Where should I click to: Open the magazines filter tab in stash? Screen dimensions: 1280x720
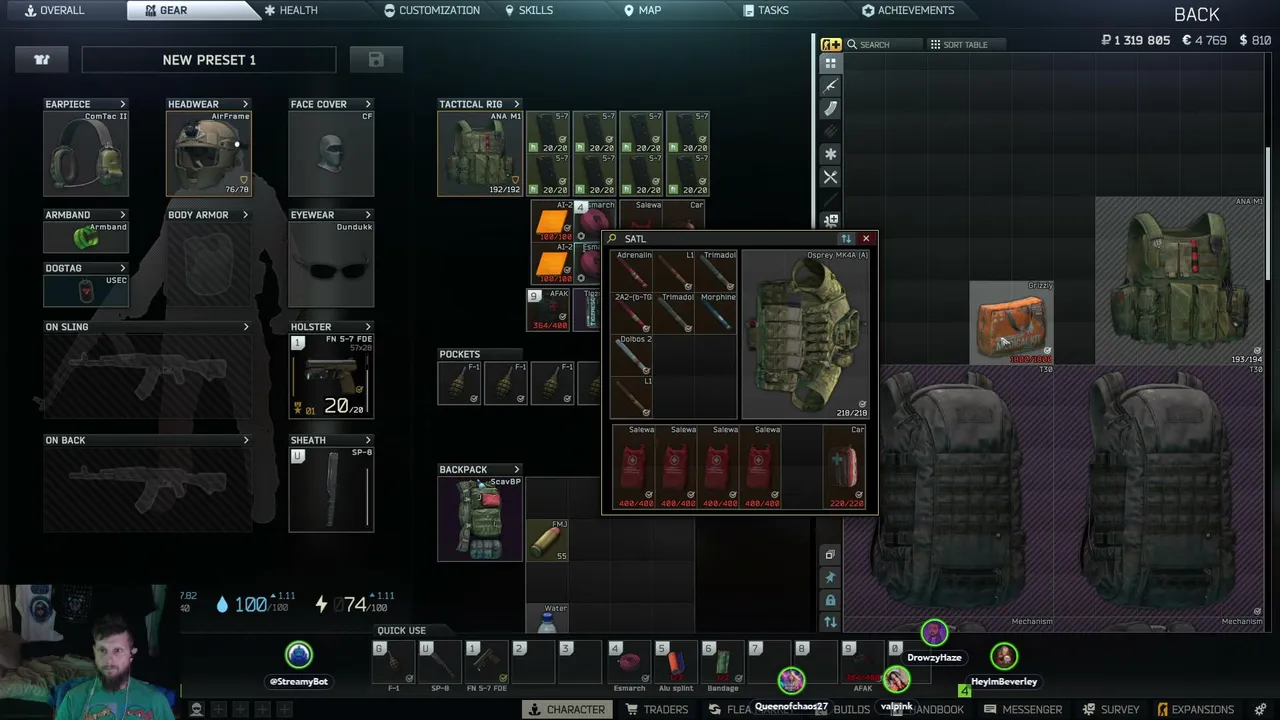click(830, 109)
